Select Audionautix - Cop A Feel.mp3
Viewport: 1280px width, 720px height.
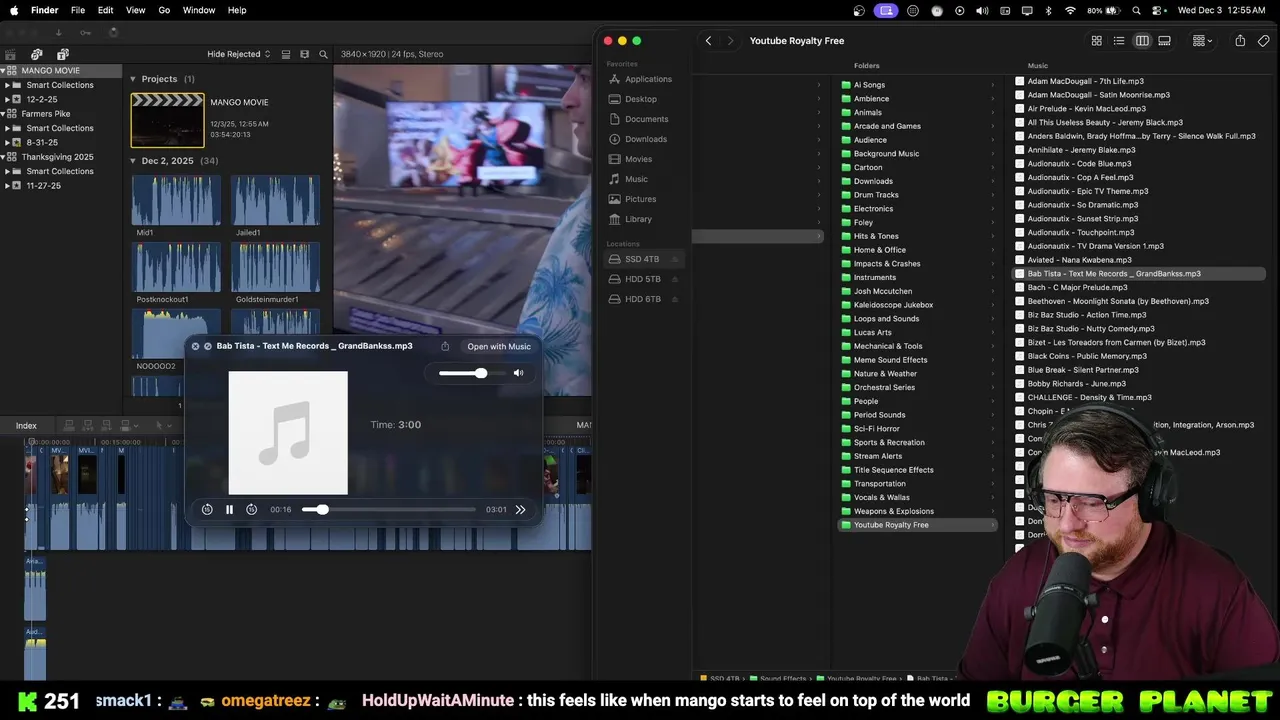1080,178
